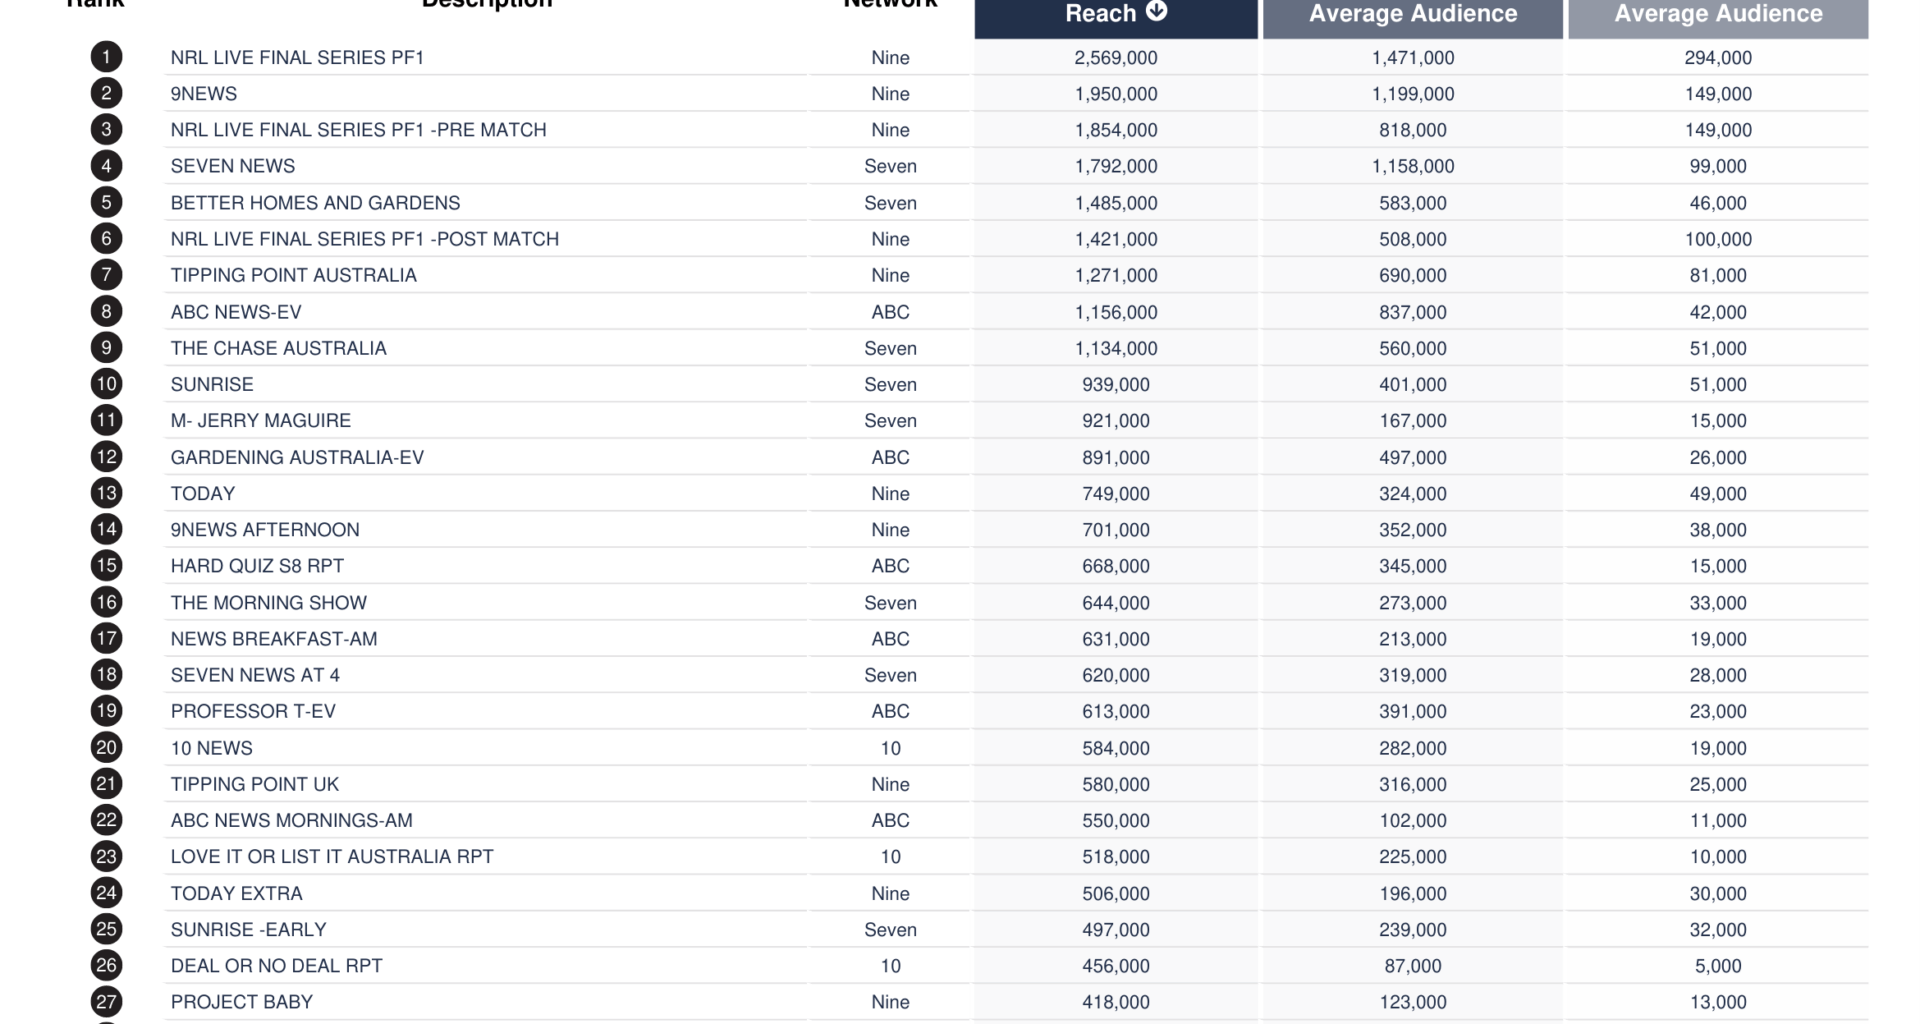
Task: Click the ABC network cell for HARD QUIZ
Action: pos(890,566)
